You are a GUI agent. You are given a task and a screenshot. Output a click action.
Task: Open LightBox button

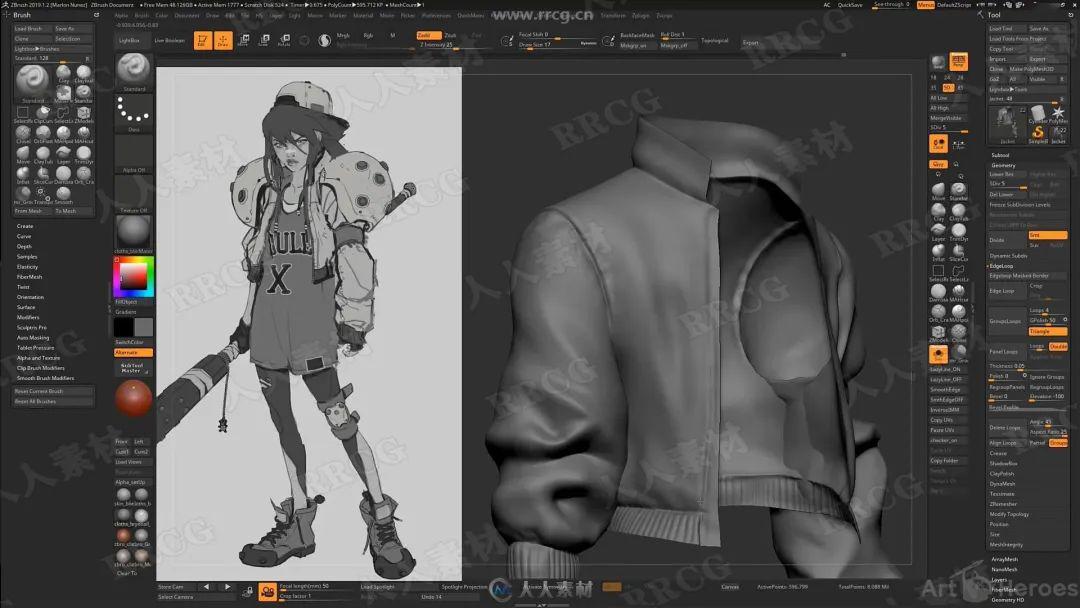coord(129,41)
